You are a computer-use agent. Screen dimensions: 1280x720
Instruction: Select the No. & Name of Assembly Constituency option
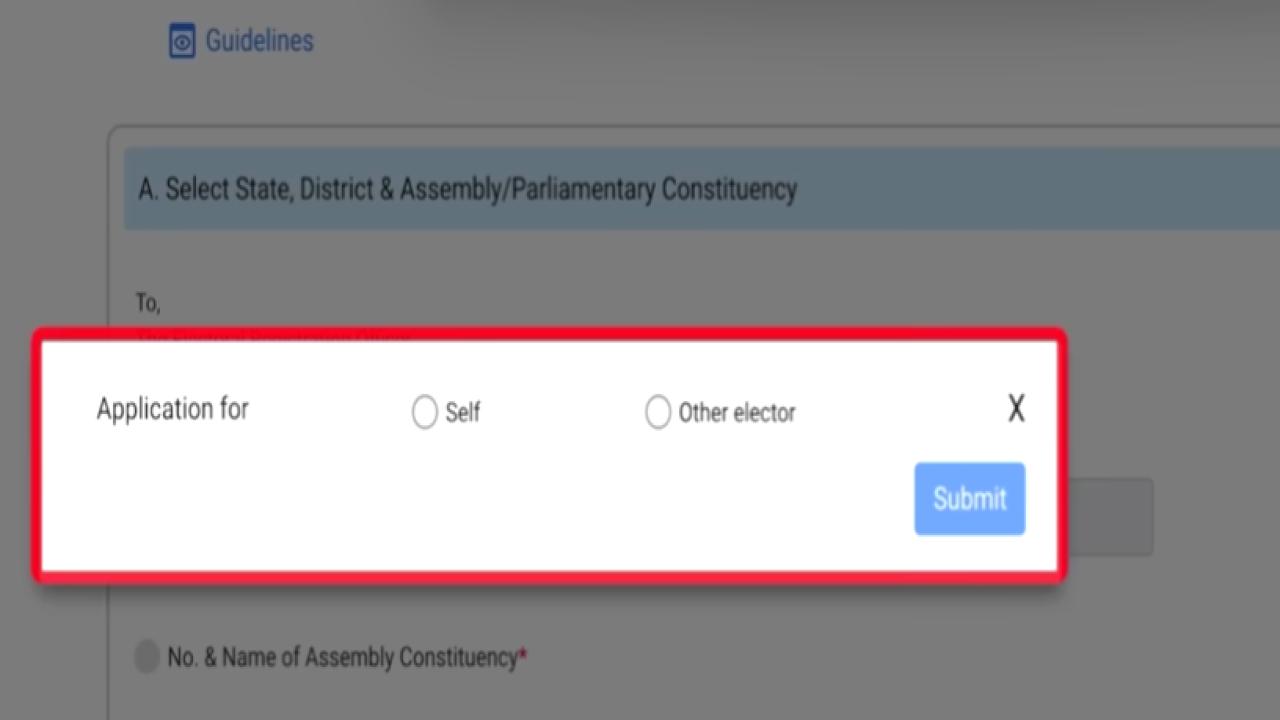(x=146, y=656)
